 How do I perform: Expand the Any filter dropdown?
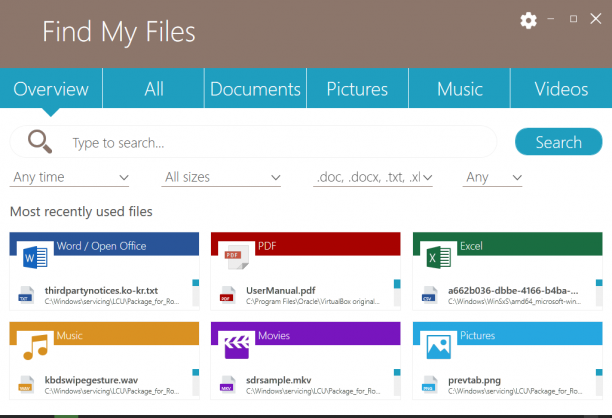492,178
